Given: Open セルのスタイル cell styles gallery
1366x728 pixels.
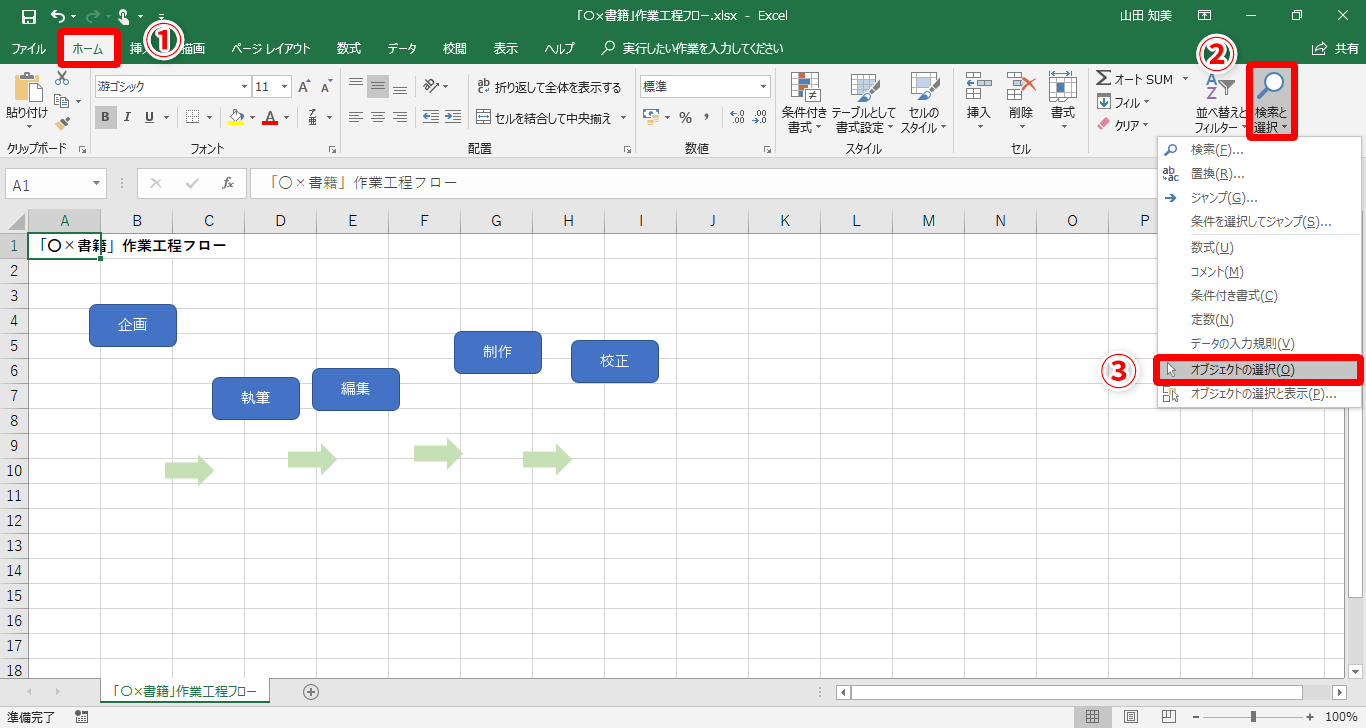Looking at the screenshot, I should 924,103.
